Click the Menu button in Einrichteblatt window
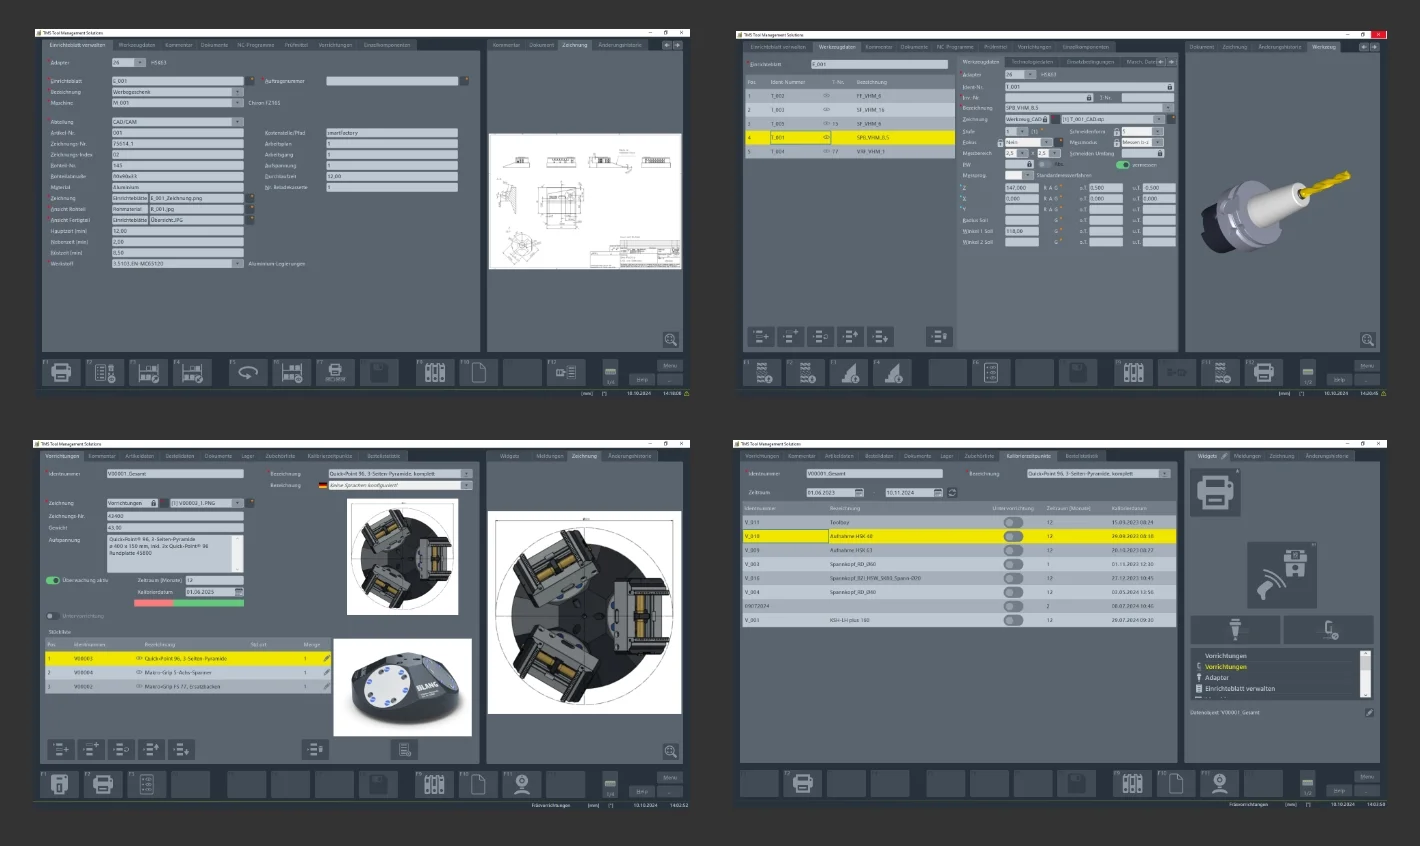The width and height of the screenshot is (1420, 846). 670,366
